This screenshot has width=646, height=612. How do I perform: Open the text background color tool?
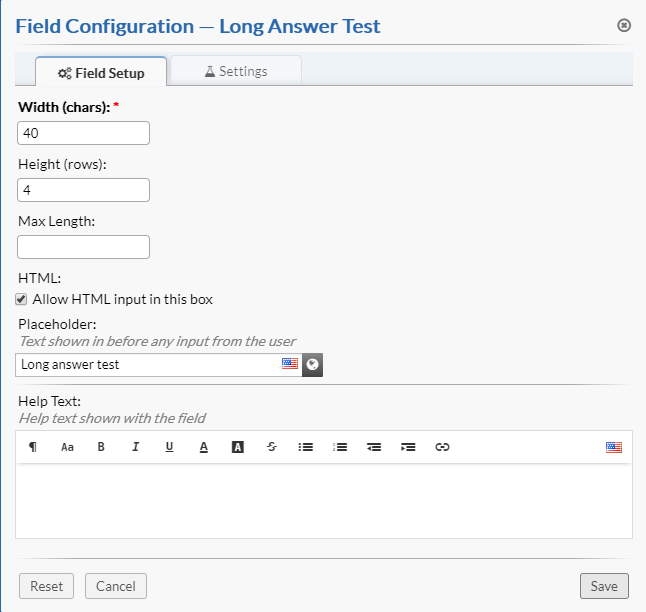coord(237,447)
